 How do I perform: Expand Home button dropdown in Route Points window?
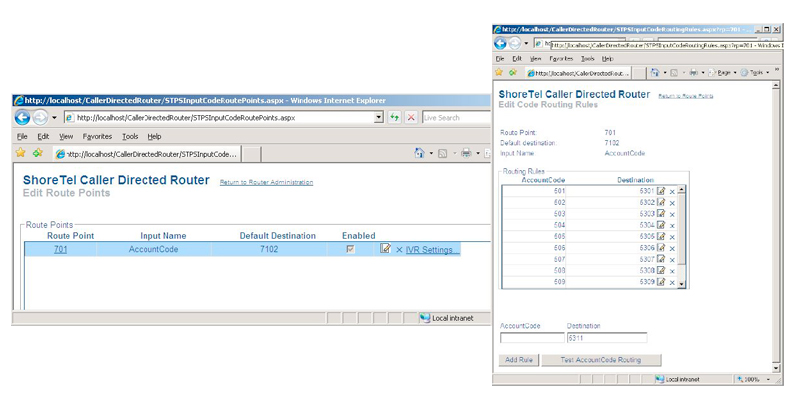tap(431, 153)
